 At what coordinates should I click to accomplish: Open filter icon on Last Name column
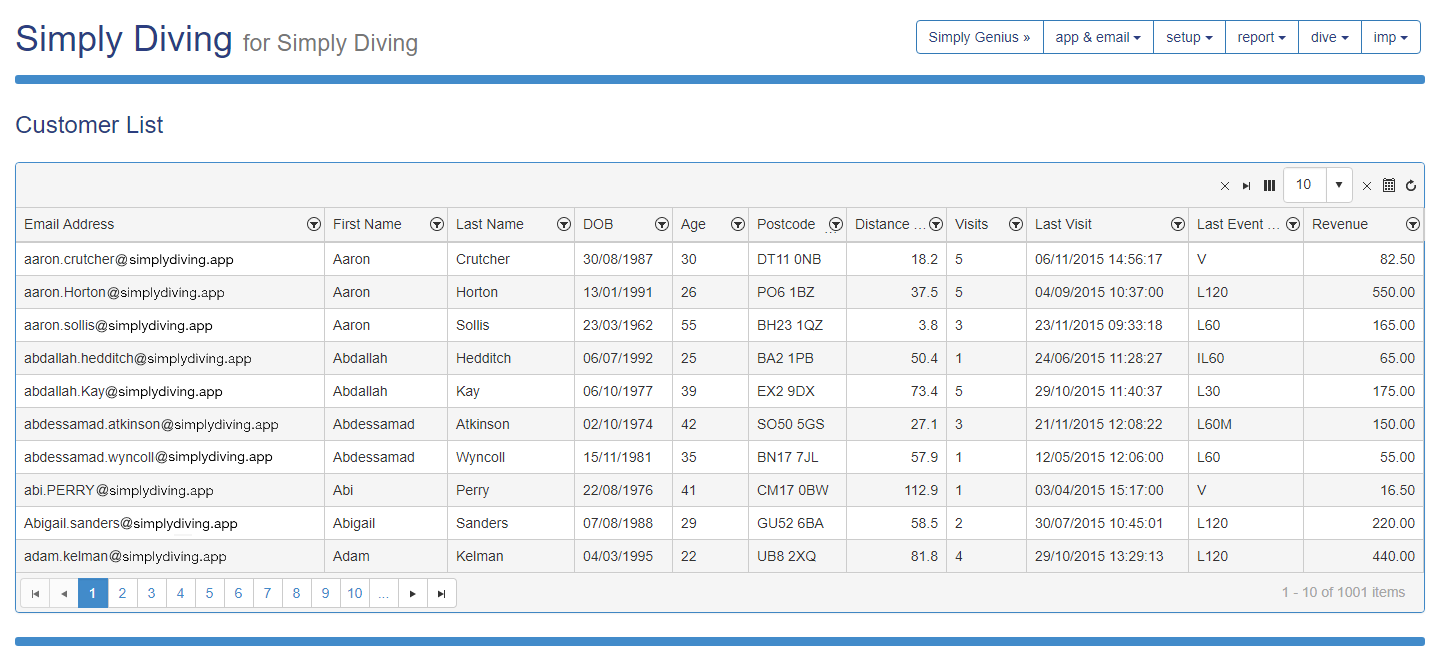pos(563,225)
